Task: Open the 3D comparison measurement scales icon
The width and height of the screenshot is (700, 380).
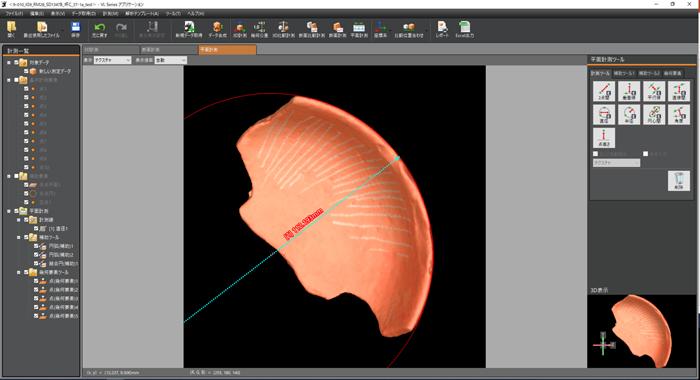Action: pyautogui.click(x=283, y=29)
